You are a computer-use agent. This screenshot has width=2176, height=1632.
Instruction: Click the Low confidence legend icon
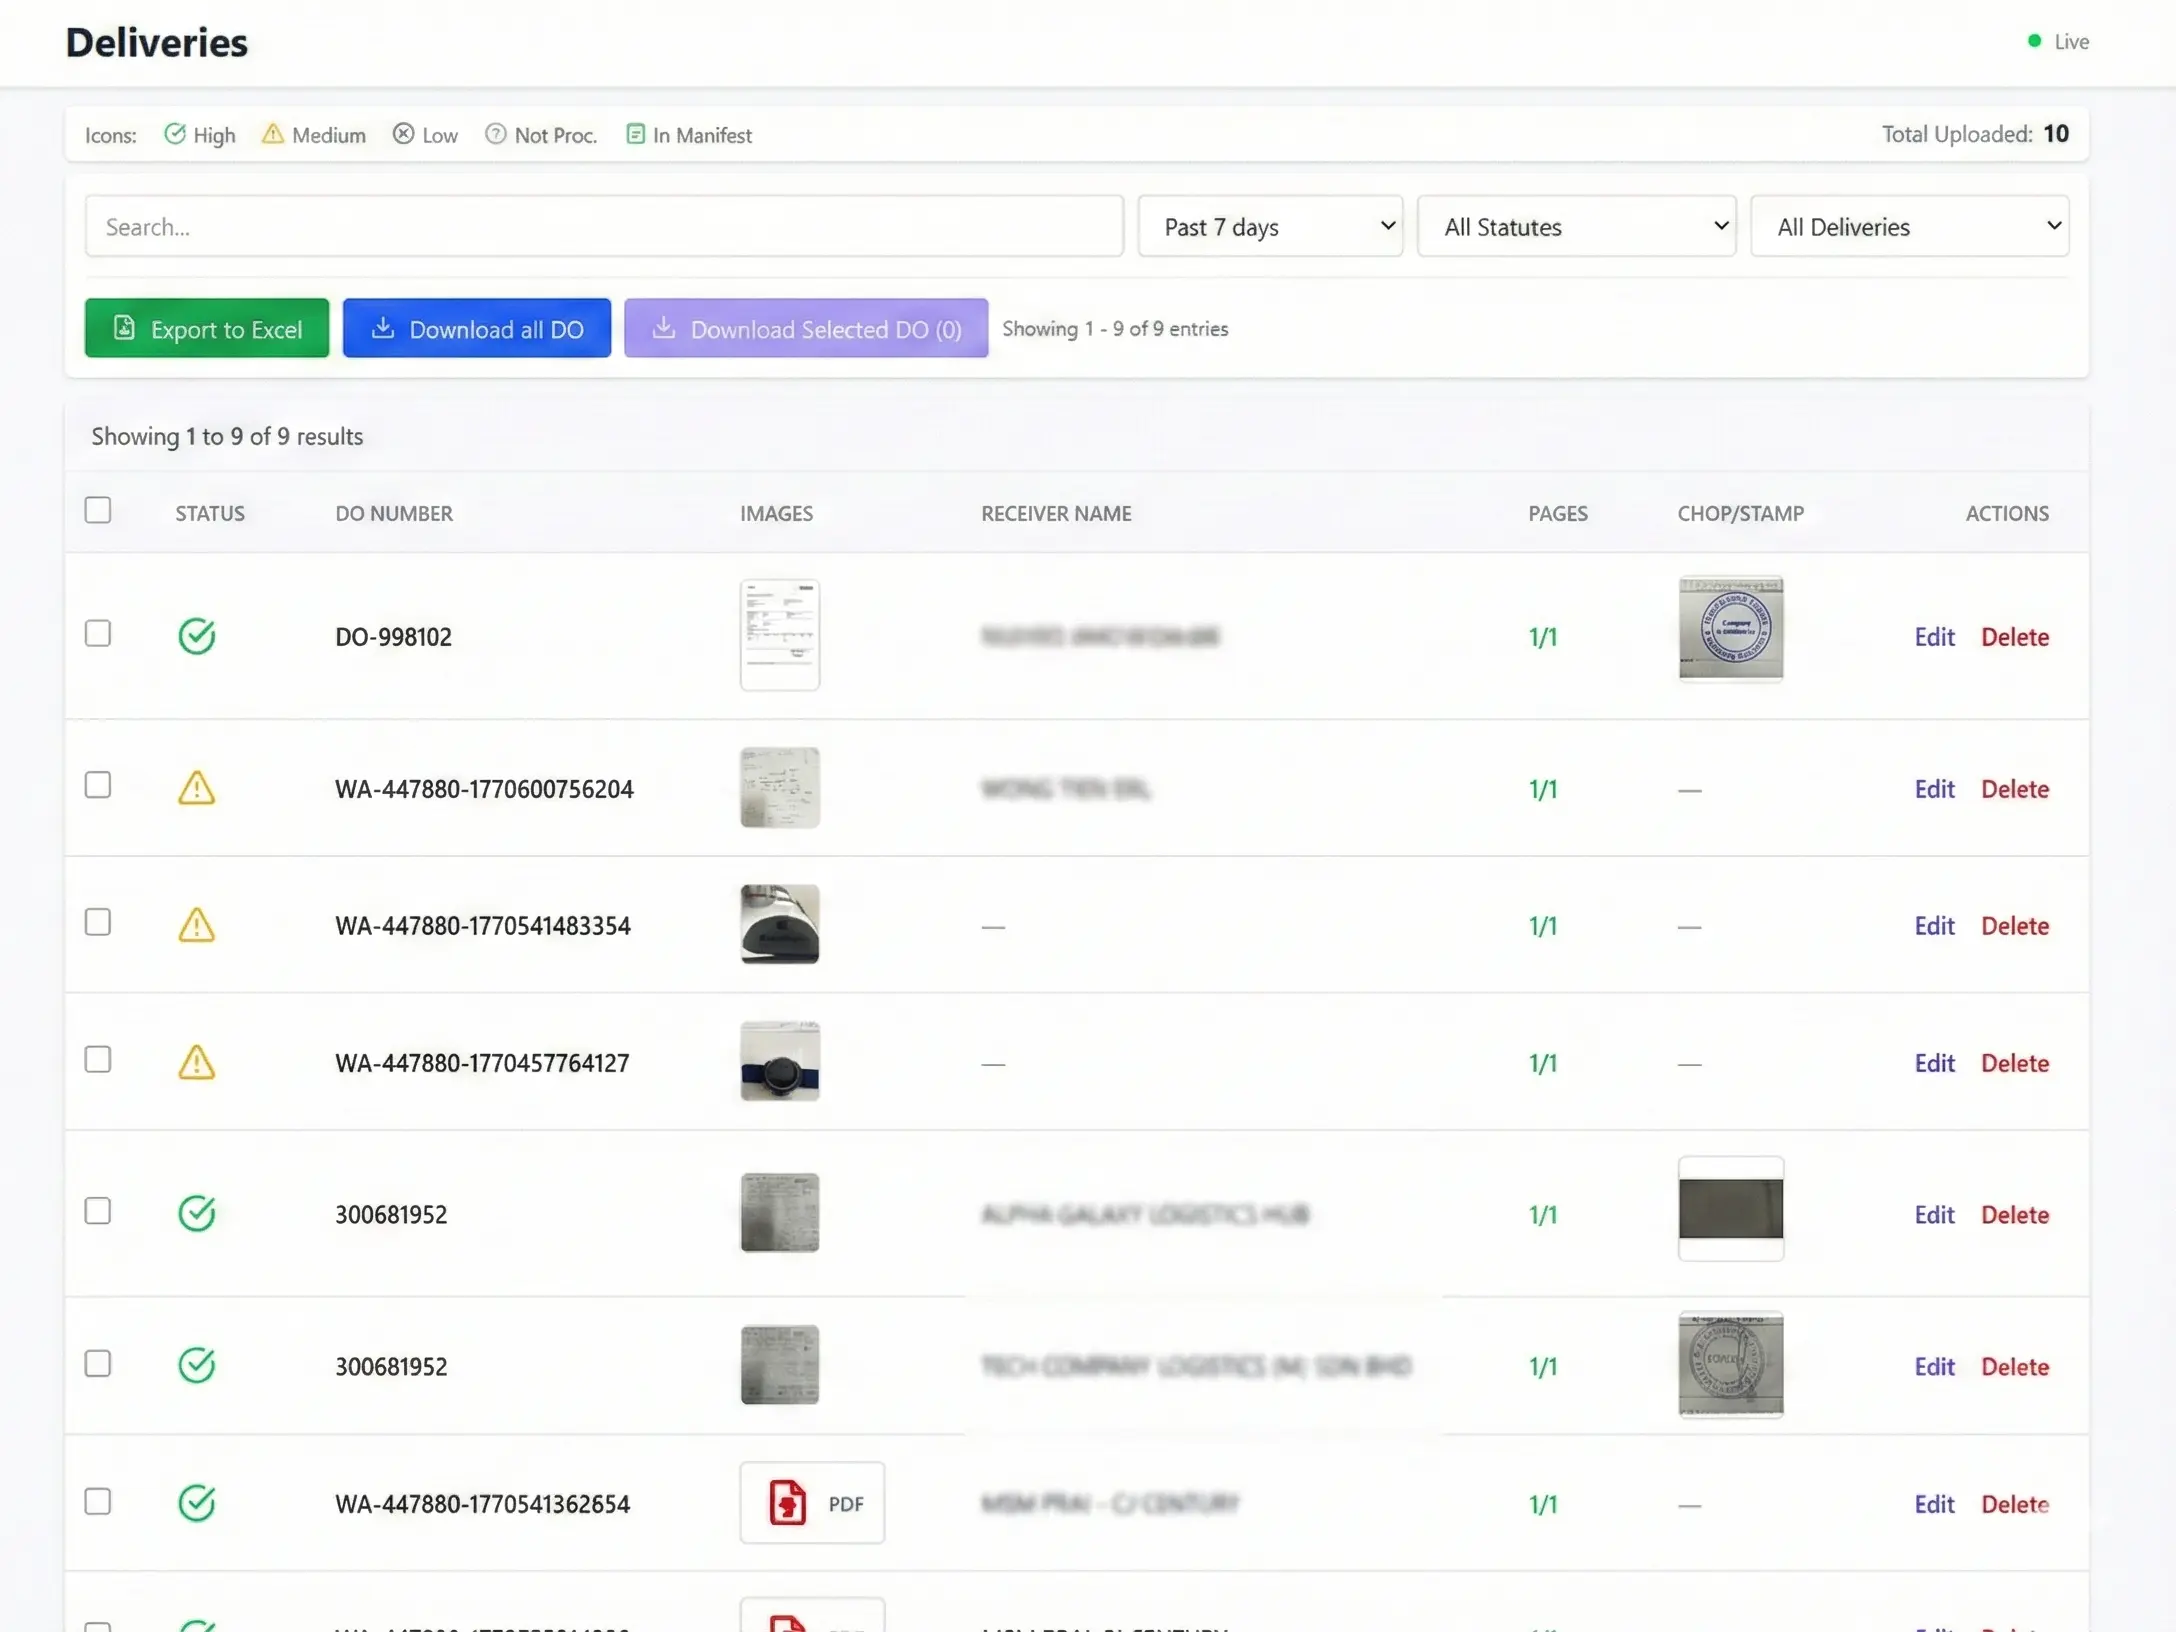(x=403, y=134)
